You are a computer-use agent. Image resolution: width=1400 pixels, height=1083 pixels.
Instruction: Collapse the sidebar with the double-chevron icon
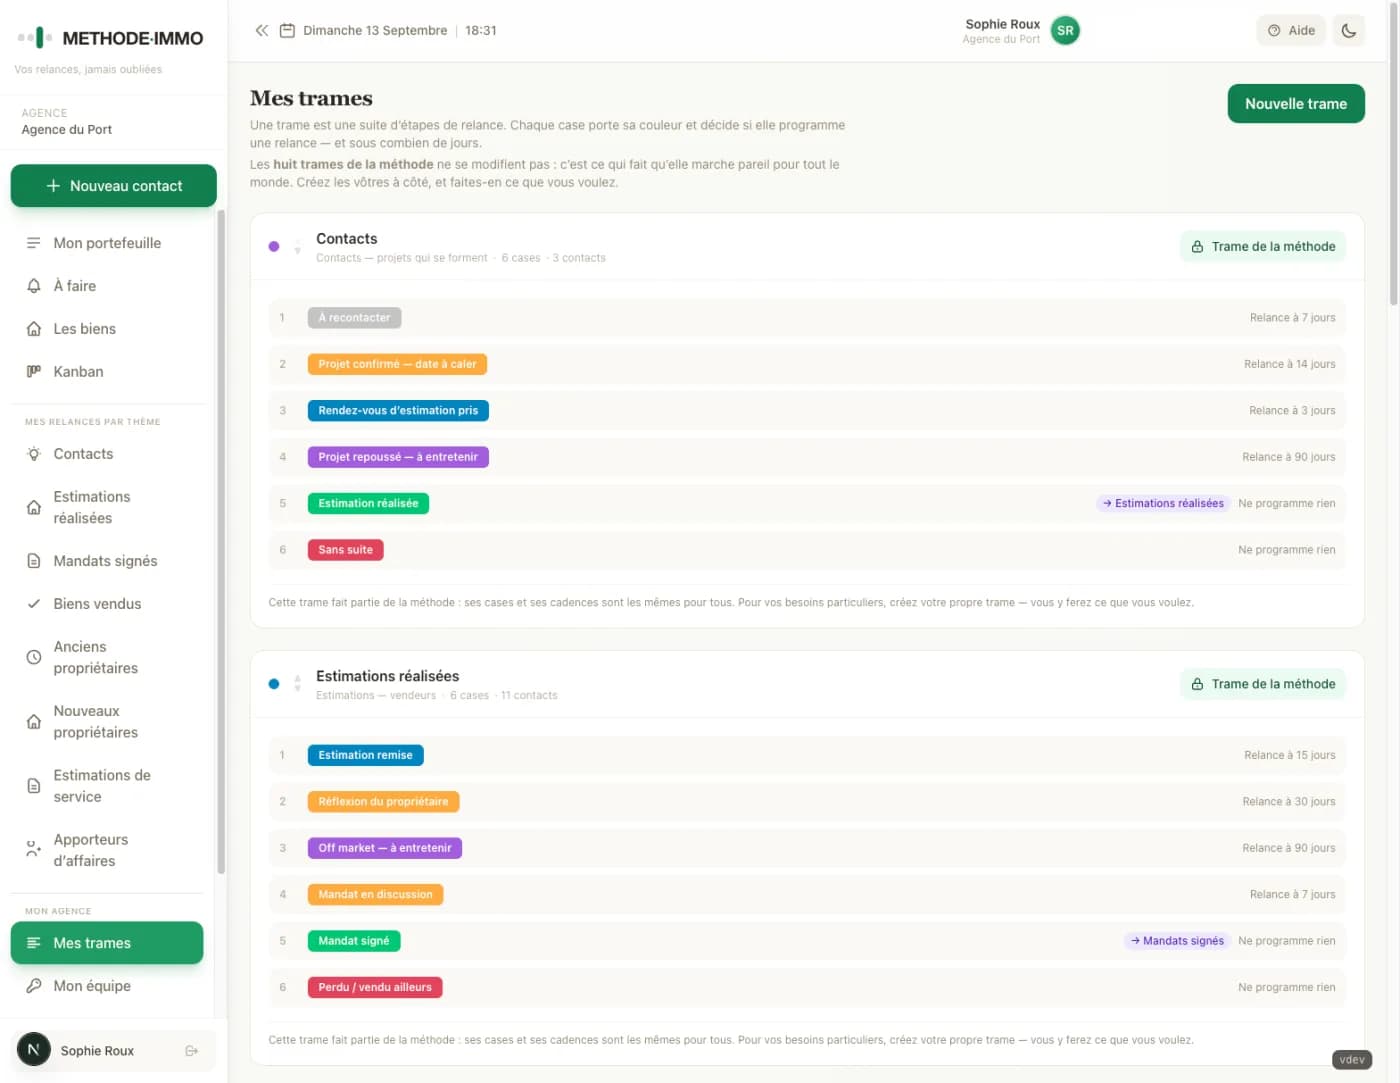coord(262,31)
